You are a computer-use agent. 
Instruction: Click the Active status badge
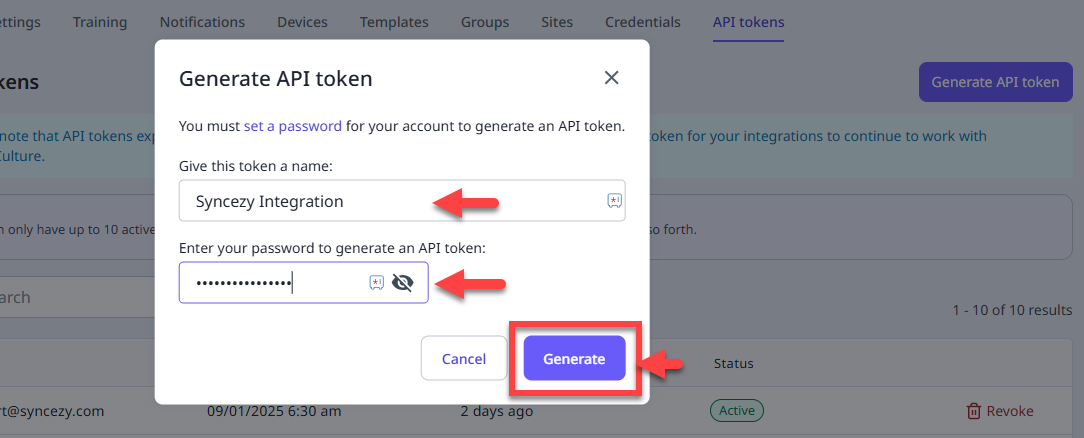(x=737, y=411)
